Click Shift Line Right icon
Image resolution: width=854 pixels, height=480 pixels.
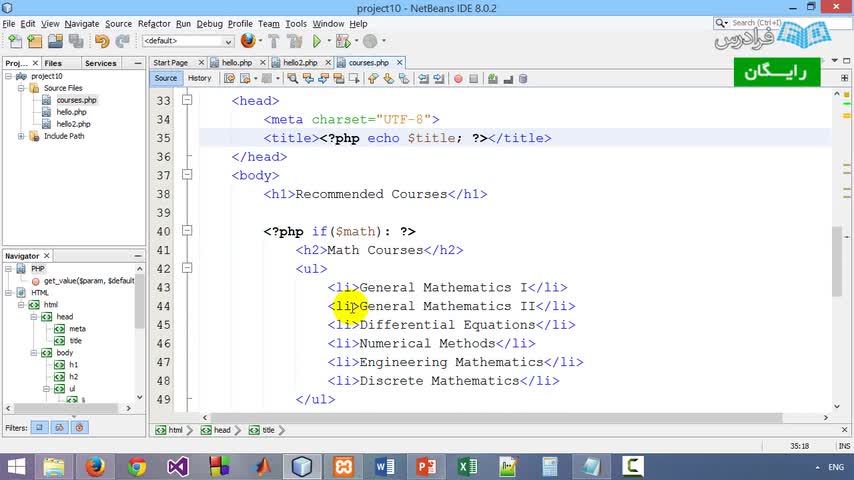coord(438,78)
